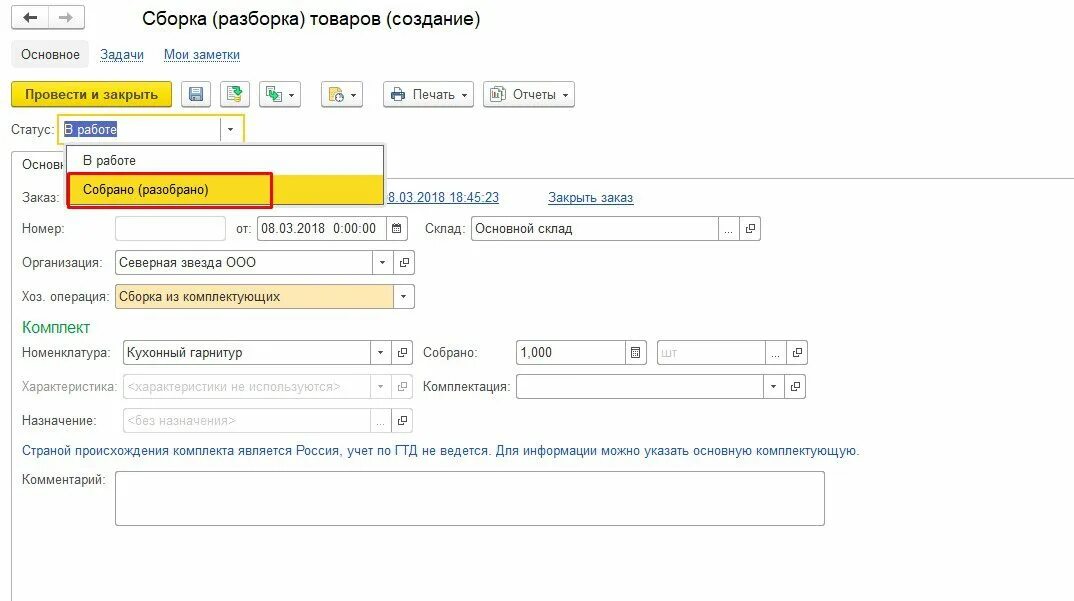Screen dimensions: 1074x601
Task: Open the Основной склад record with open icon
Action: click(x=750, y=229)
